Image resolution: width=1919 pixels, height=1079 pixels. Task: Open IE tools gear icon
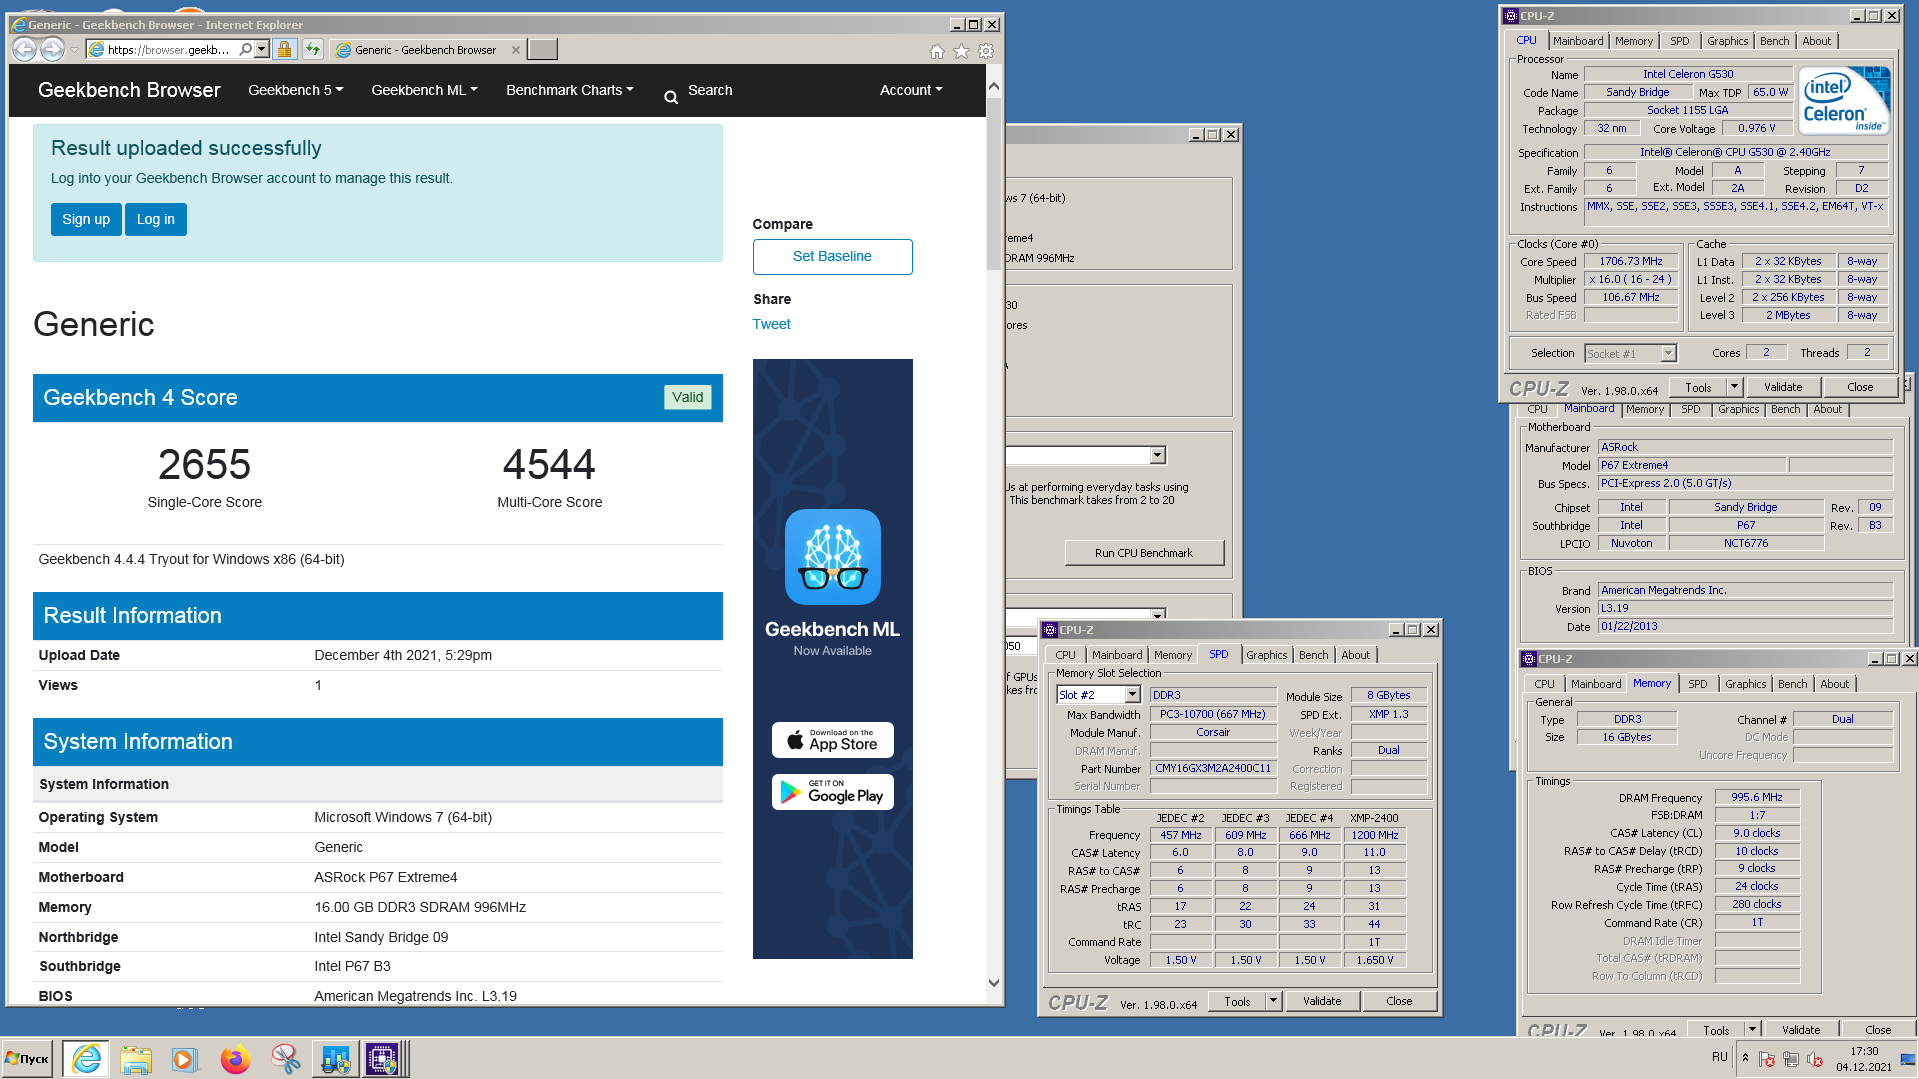986,51
